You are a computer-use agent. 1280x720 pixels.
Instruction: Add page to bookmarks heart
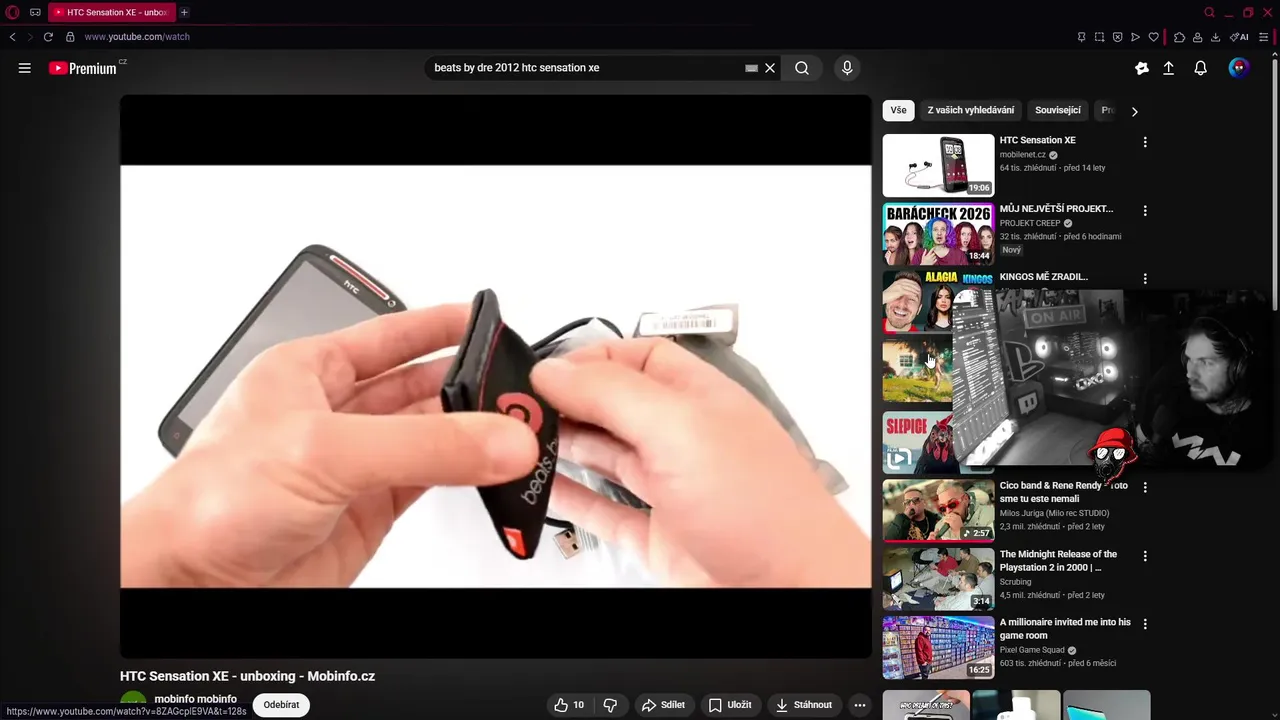(x=1153, y=37)
